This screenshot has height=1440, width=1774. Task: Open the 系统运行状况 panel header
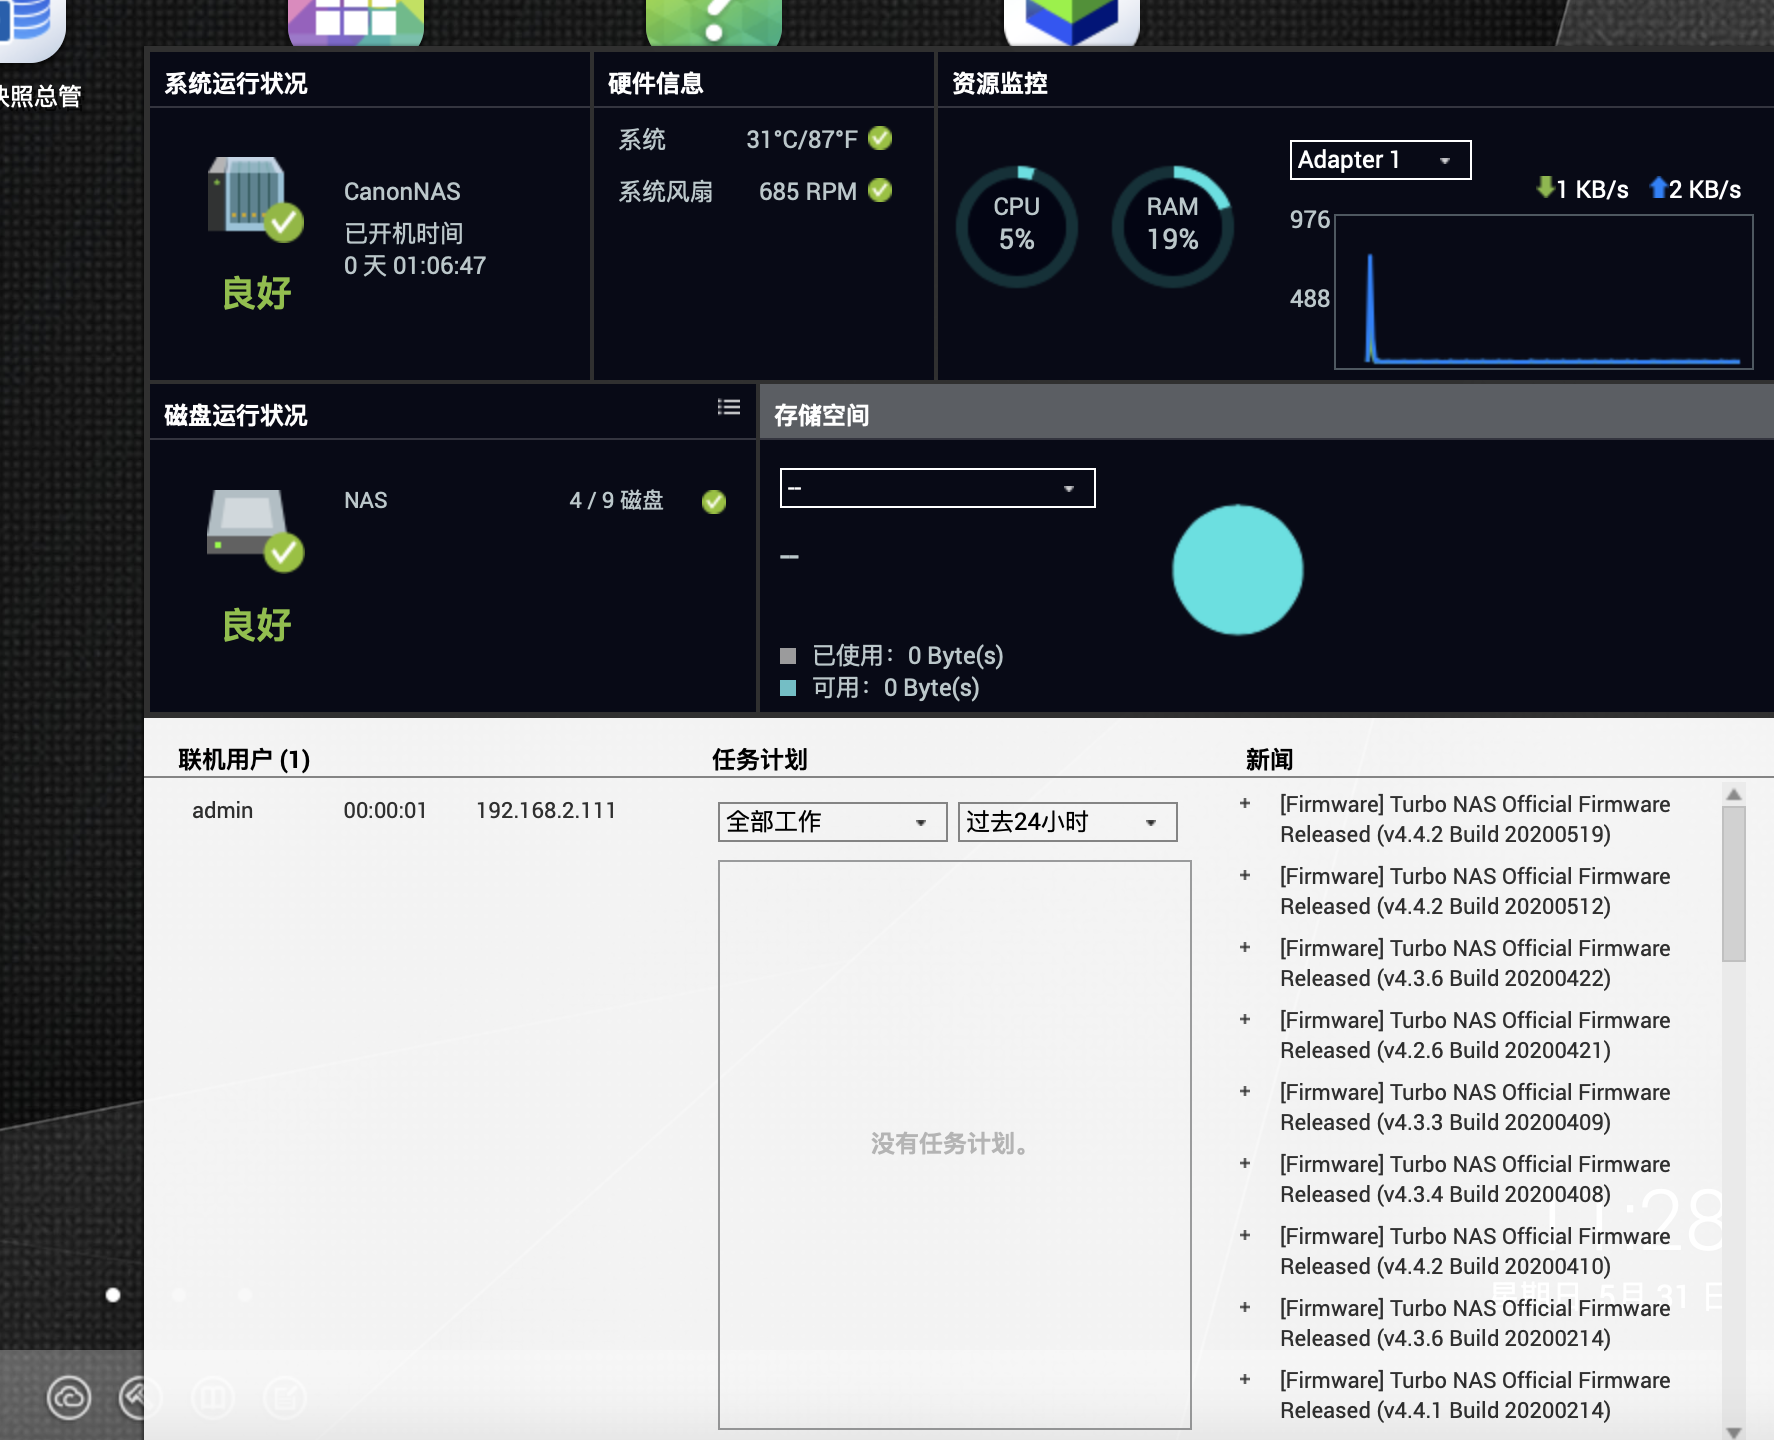tap(236, 83)
